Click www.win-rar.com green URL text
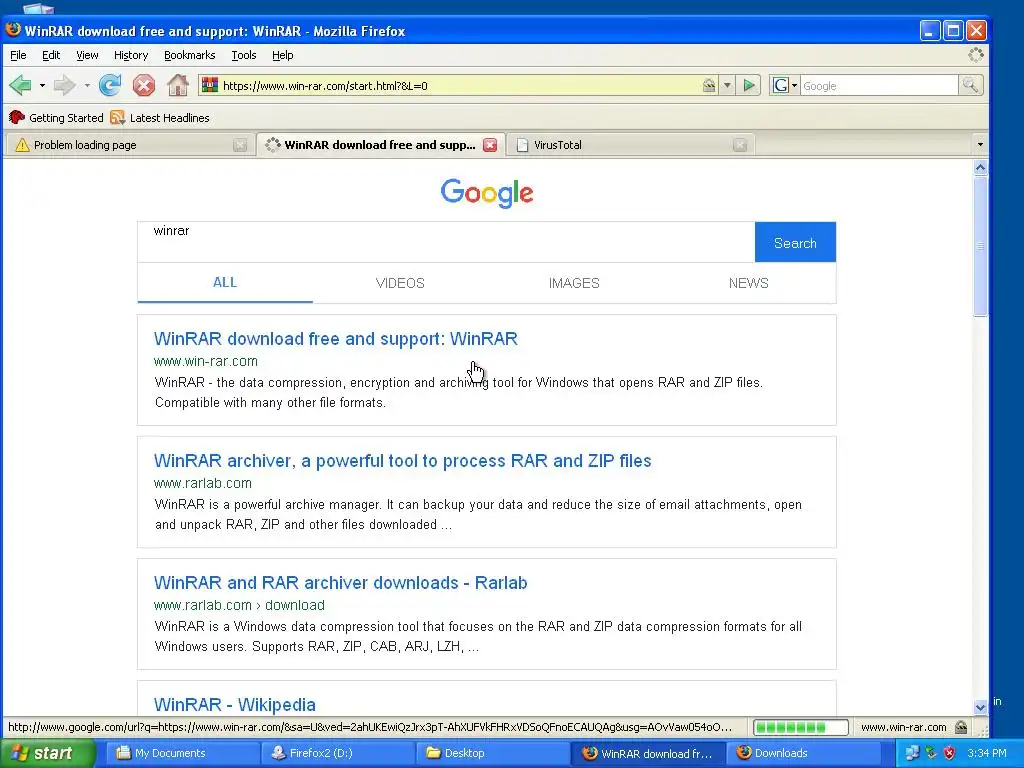This screenshot has width=1024, height=768. (x=206, y=361)
